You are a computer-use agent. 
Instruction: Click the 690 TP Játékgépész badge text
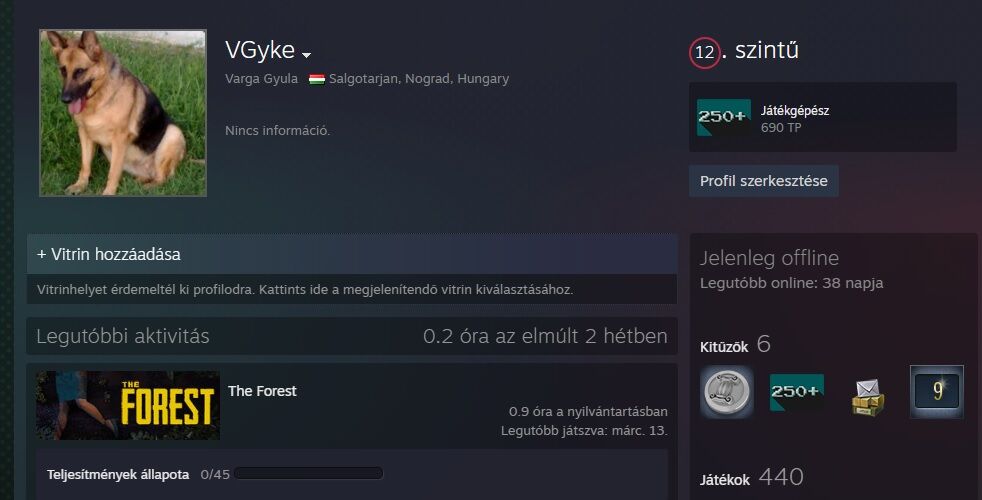pos(795,119)
